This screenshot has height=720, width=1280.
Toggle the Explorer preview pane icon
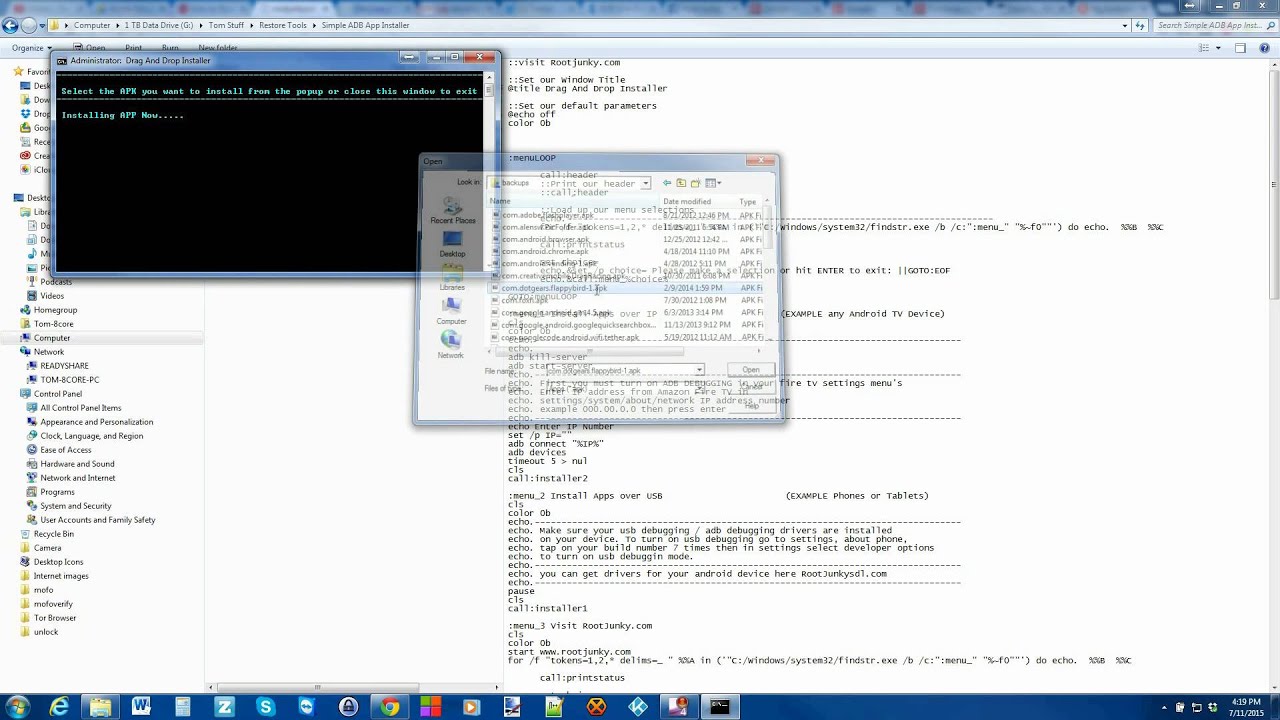(1240, 47)
